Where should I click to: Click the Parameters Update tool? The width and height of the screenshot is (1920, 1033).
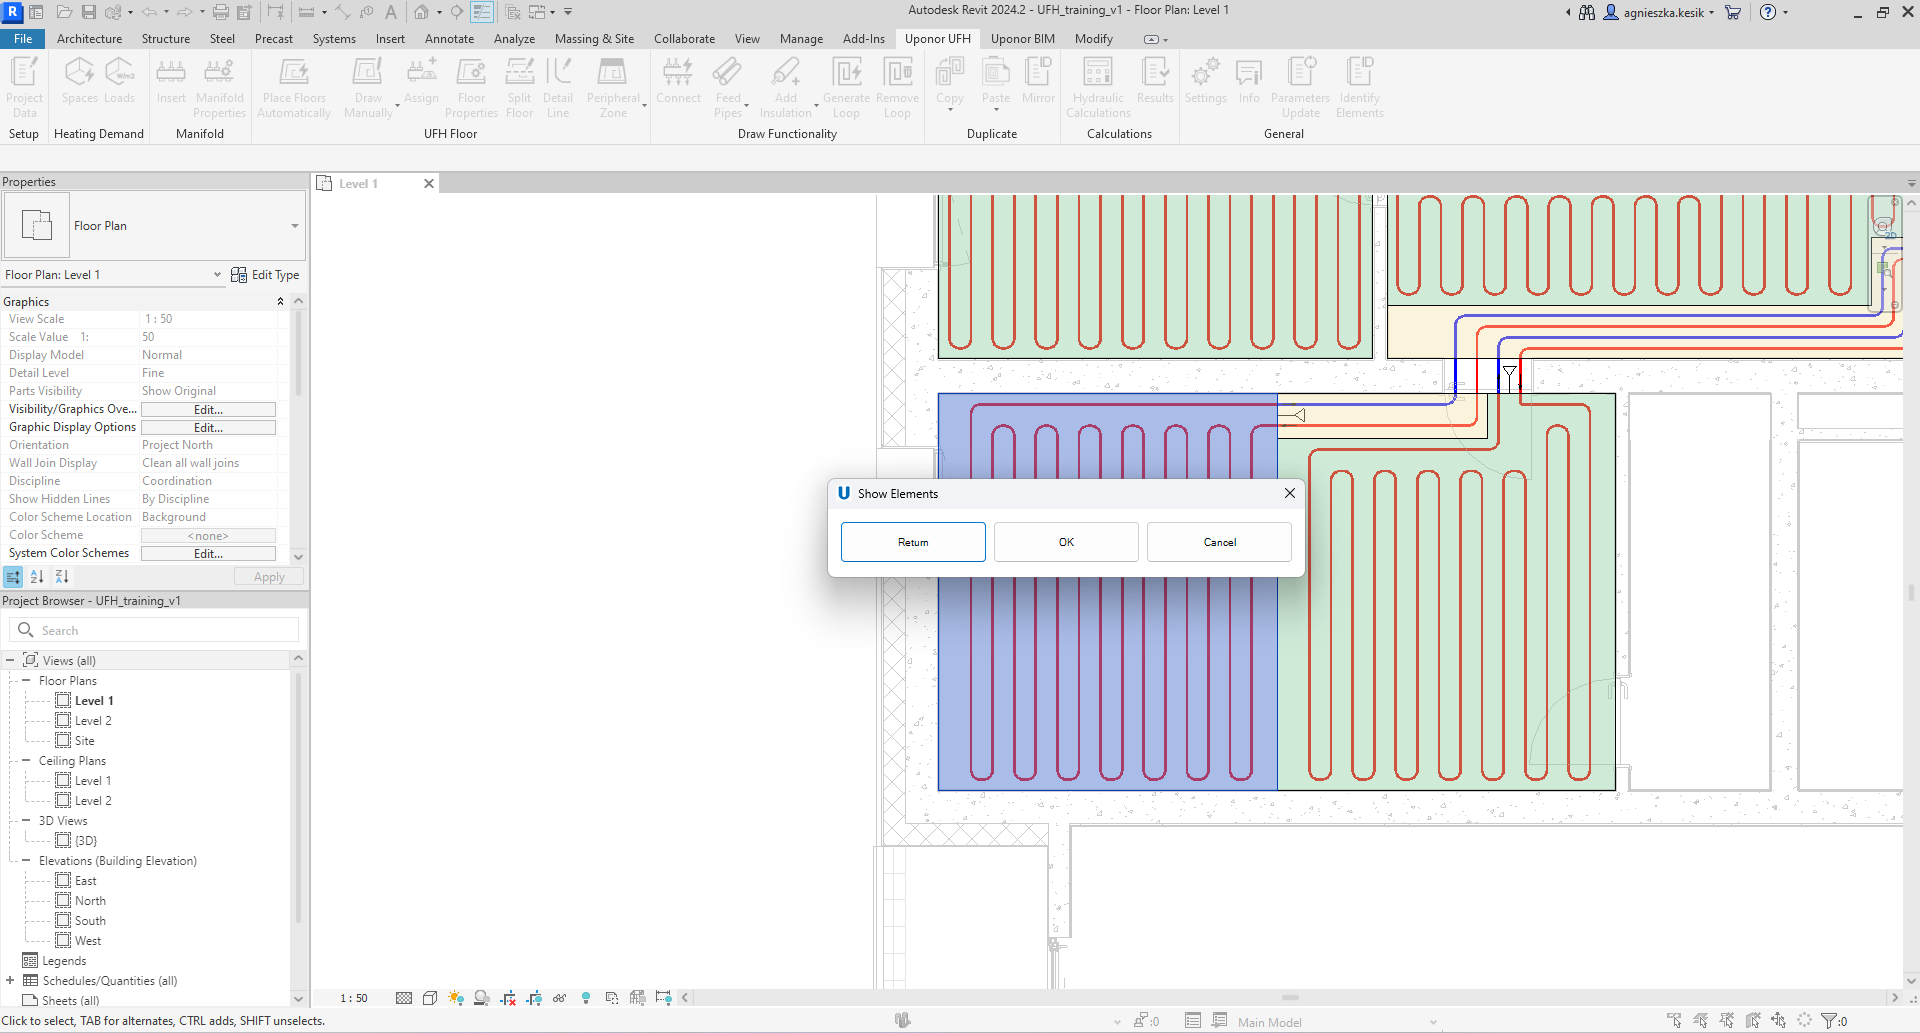pos(1300,88)
